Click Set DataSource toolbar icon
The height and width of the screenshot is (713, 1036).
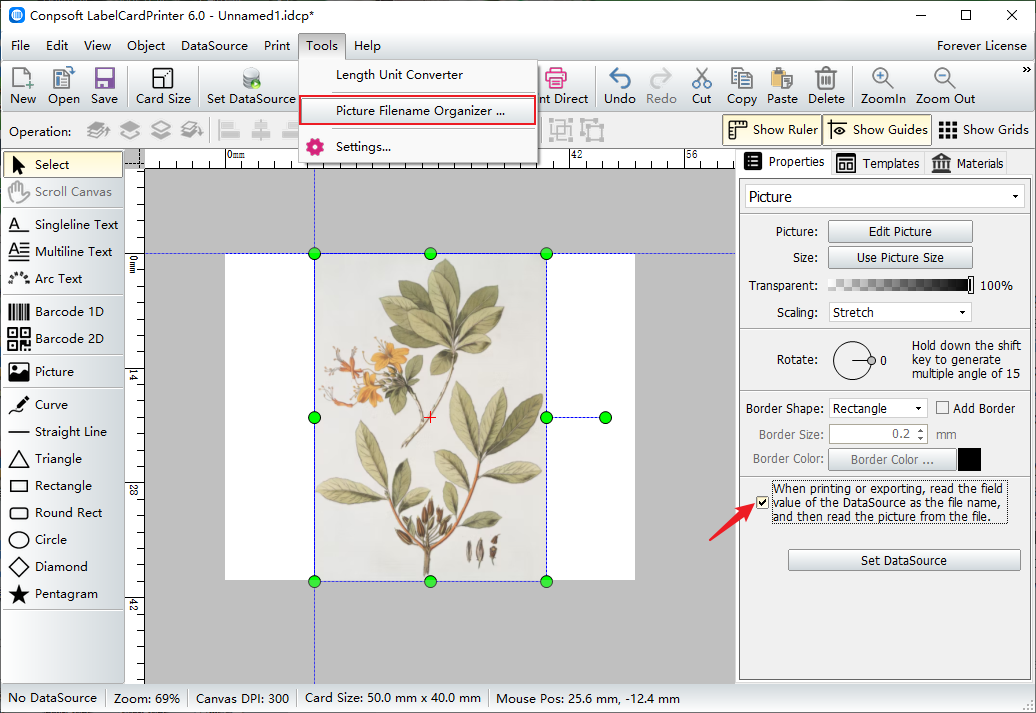coord(251,86)
